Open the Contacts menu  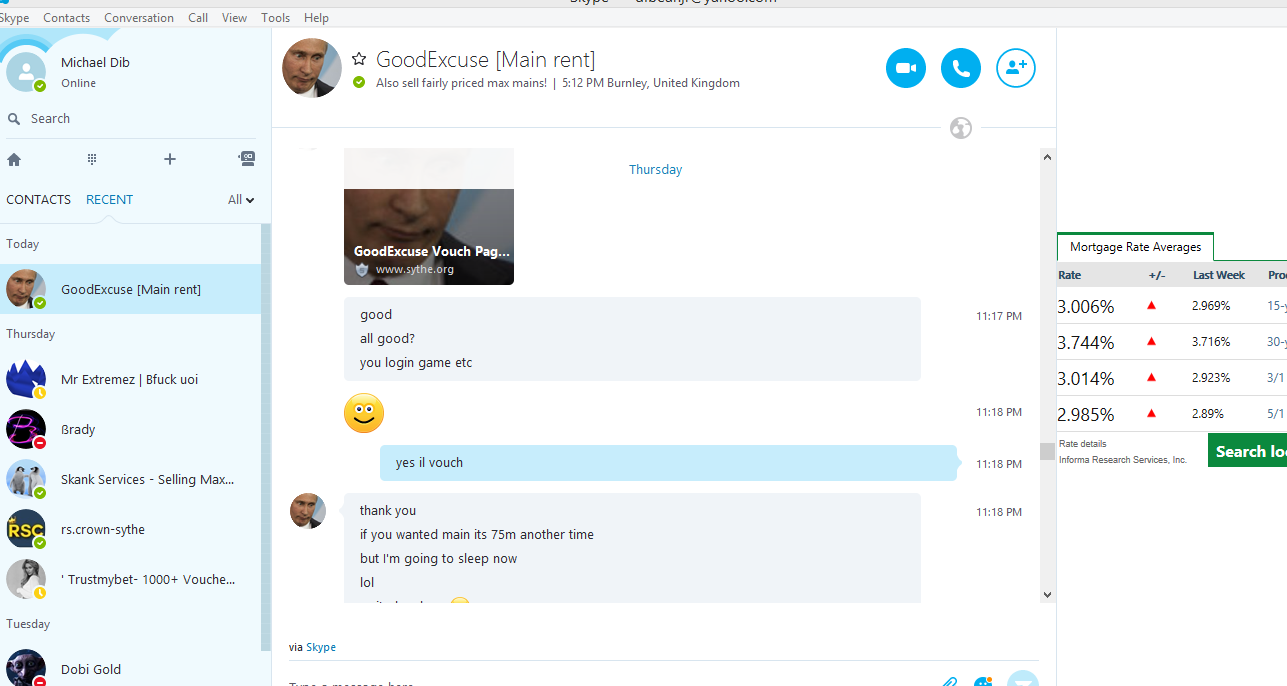point(66,18)
